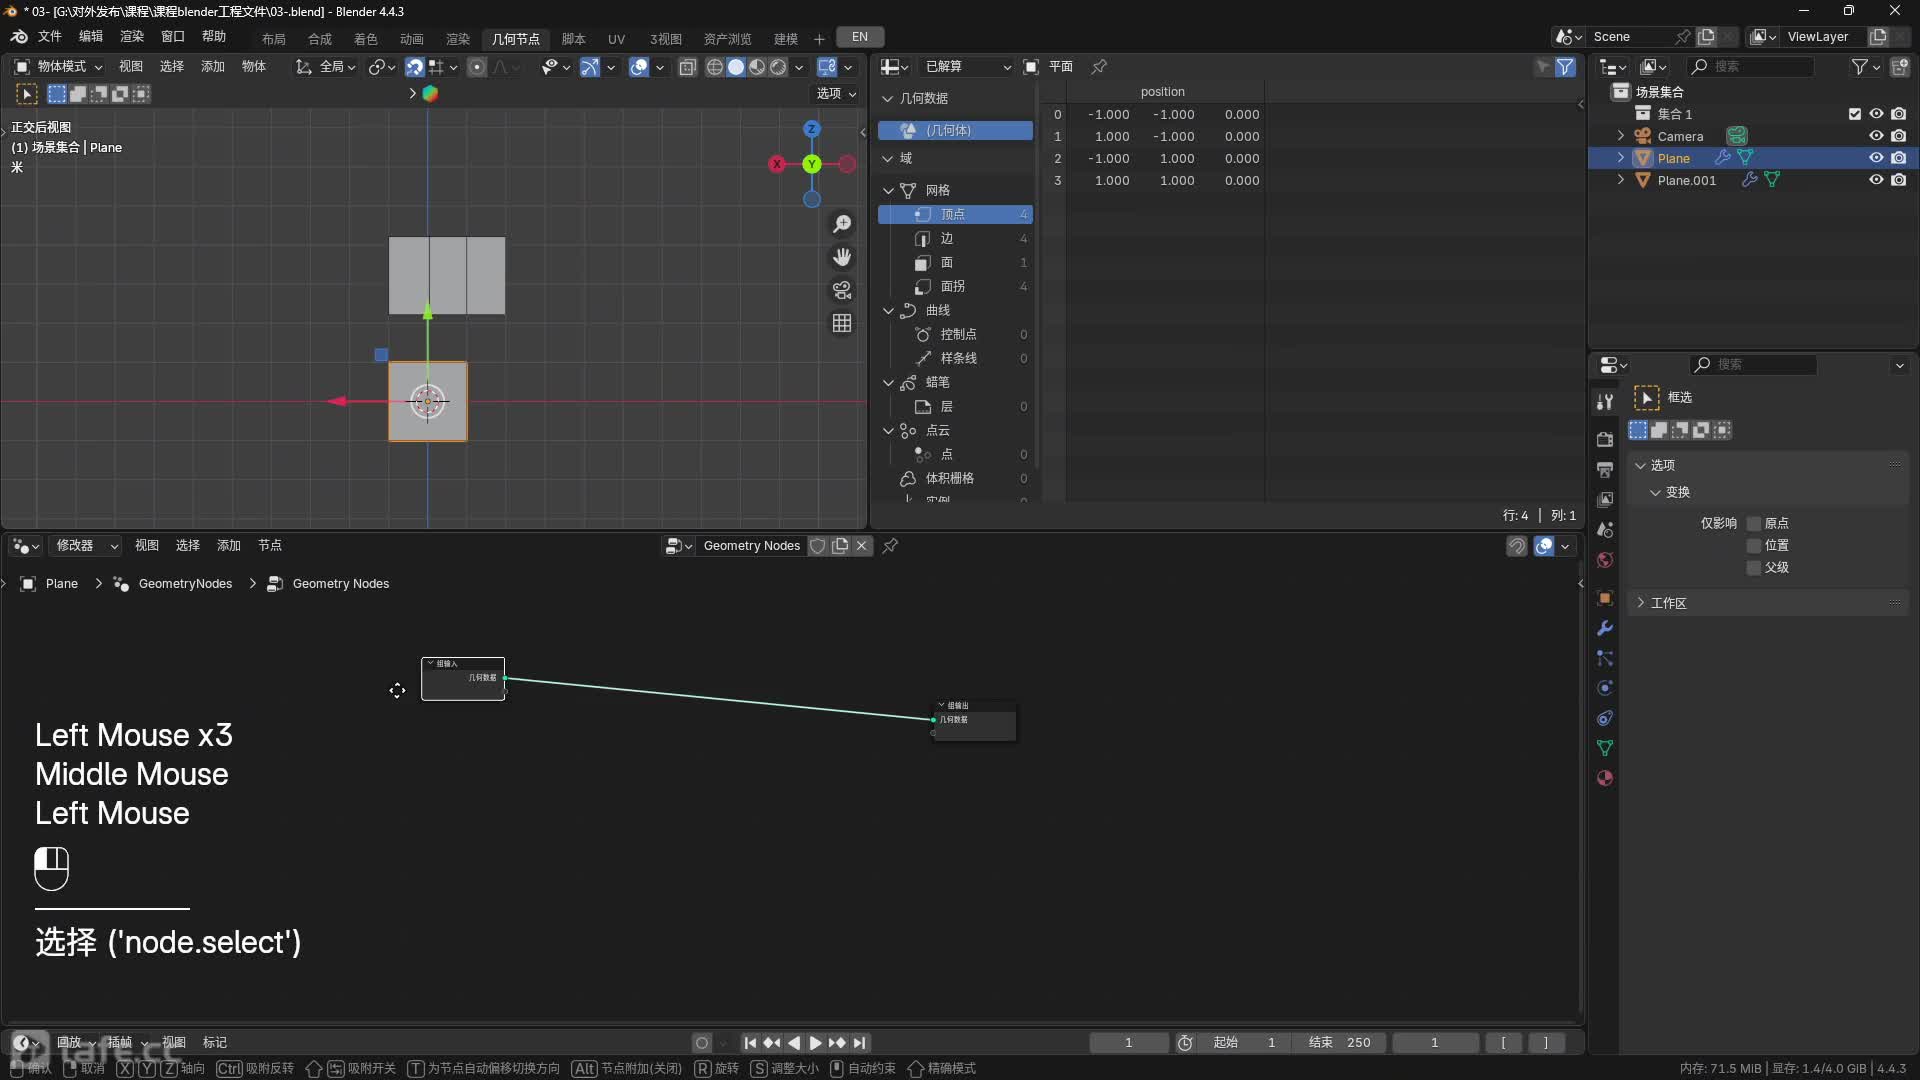This screenshot has width=1920, height=1080.
Task: Open the Material properties tab
Action: pyautogui.click(x=1605, y=778)
